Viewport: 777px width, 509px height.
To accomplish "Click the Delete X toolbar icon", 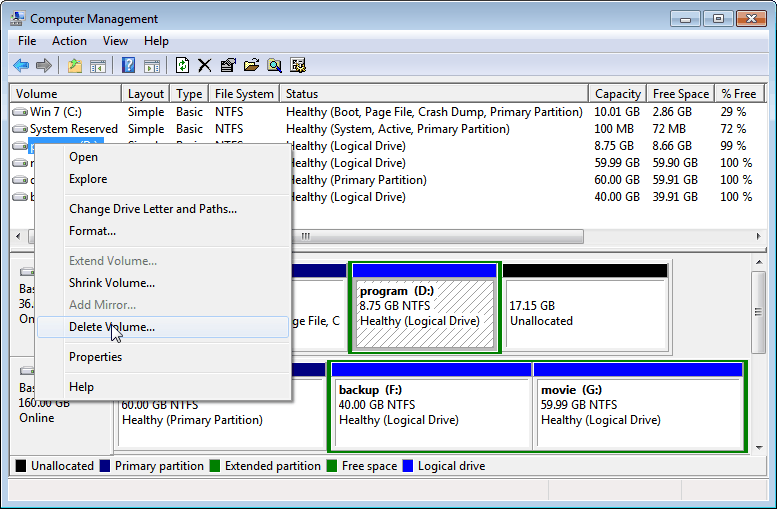I will point(205,65).
